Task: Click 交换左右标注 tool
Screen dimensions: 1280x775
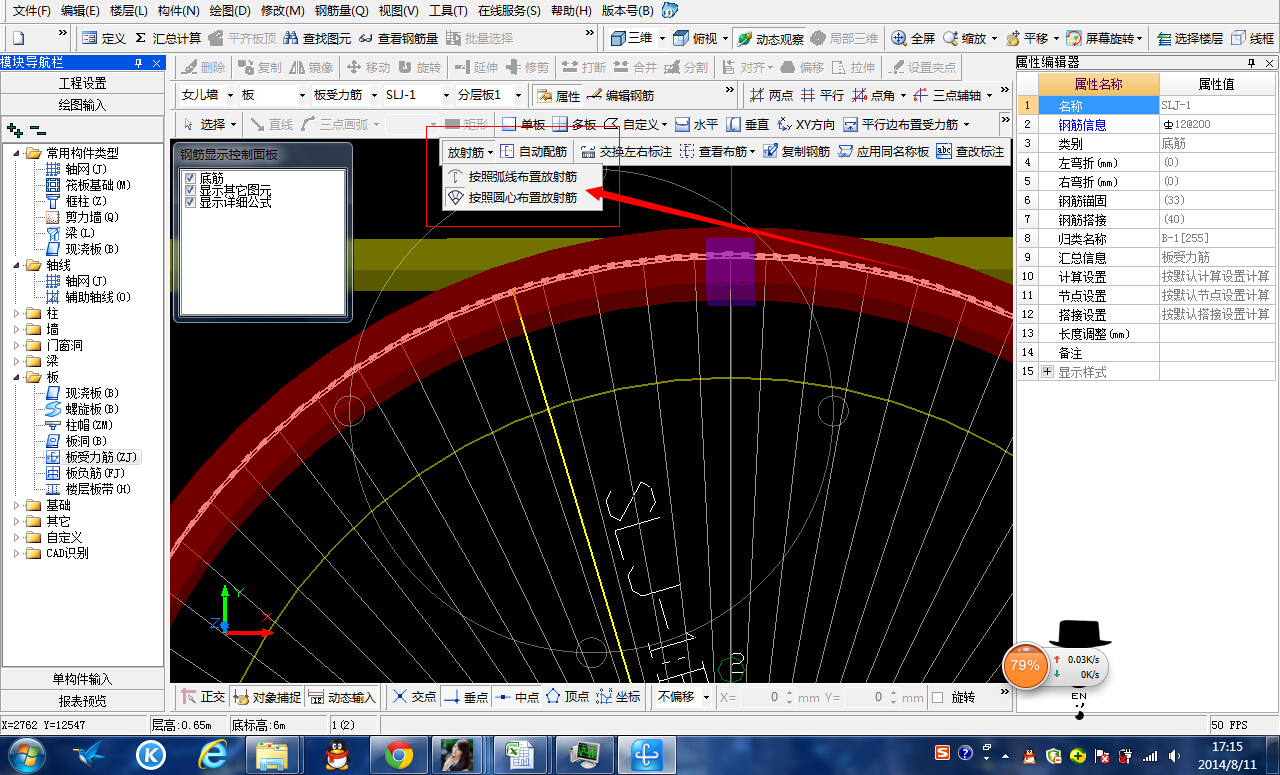Action: point(626,152)
